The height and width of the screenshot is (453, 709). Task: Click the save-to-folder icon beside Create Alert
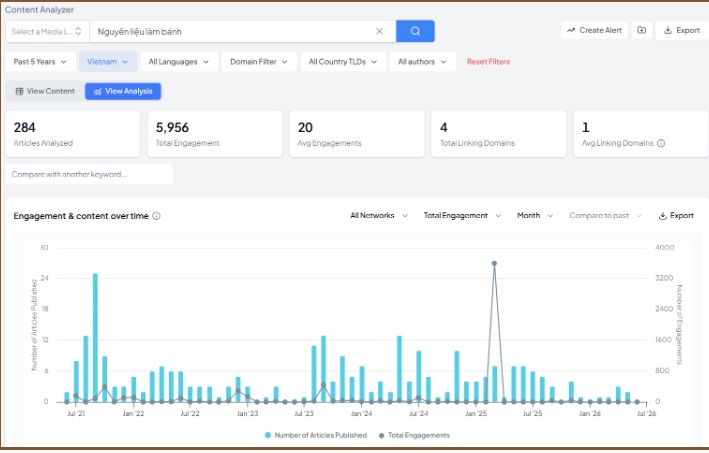click(642, 30)
